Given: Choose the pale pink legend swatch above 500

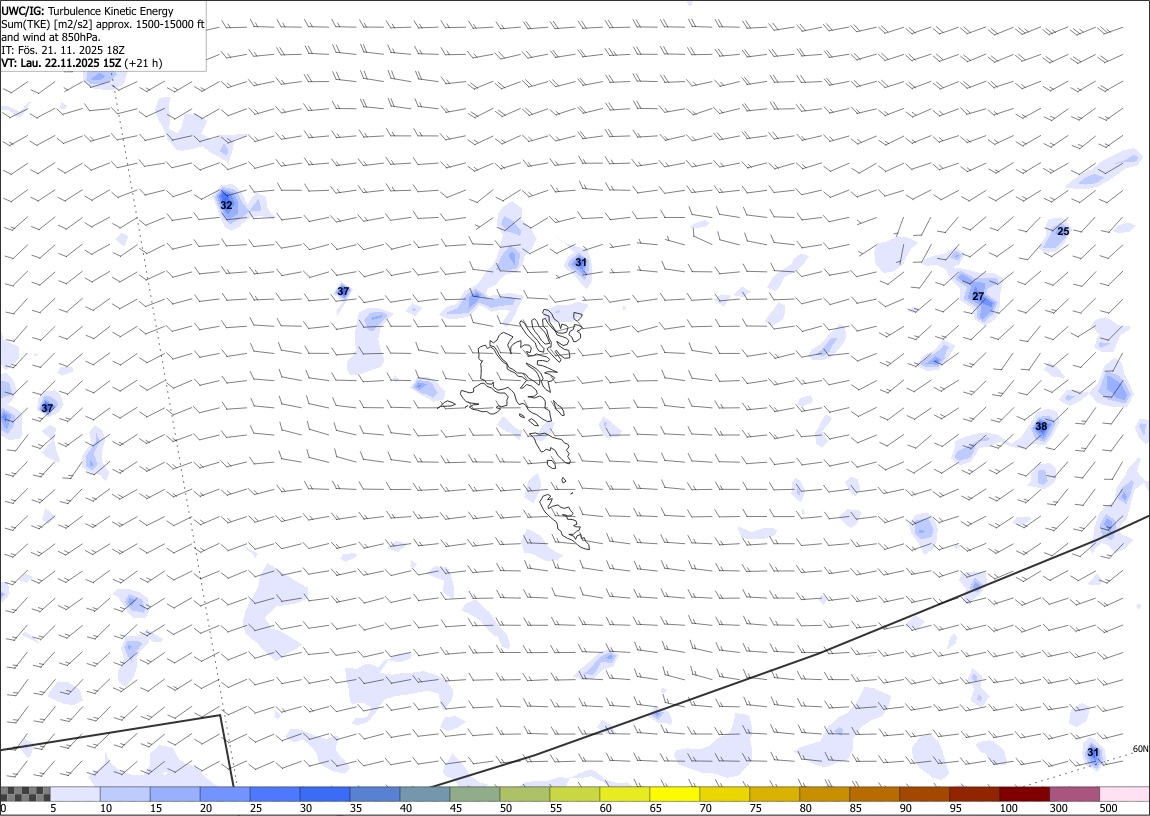Looking at the screenshot, I should point(1124,794).
